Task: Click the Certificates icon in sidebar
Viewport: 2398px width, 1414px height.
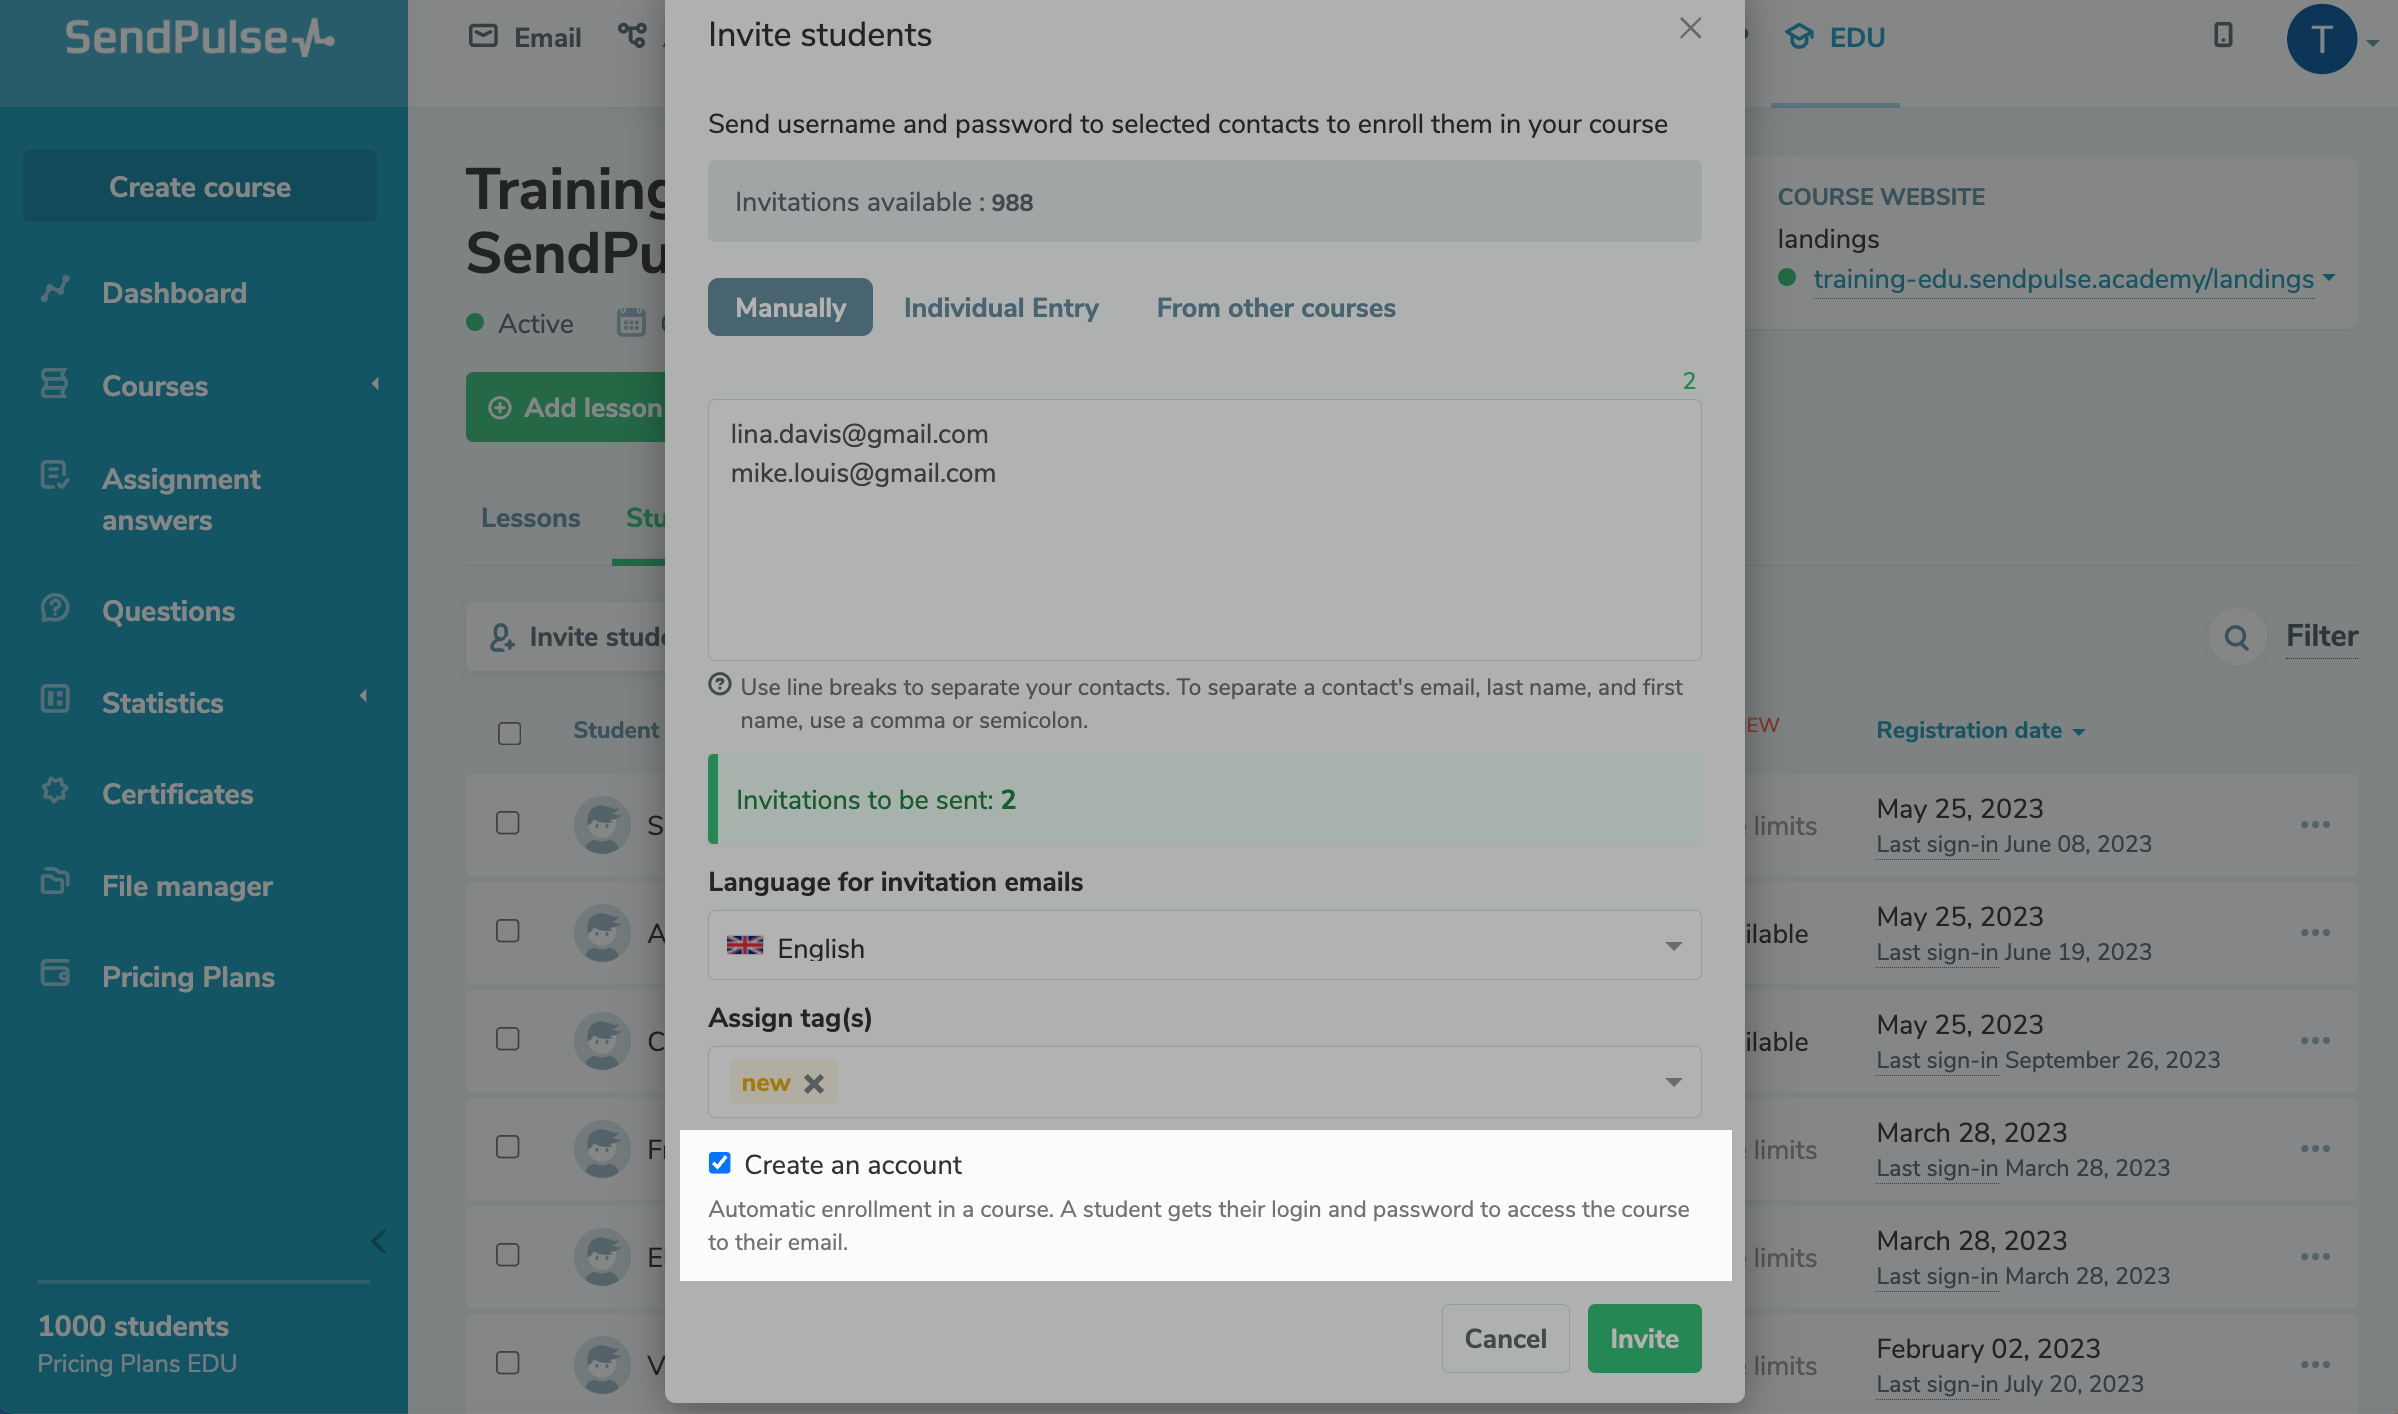Action: point(55,791)
